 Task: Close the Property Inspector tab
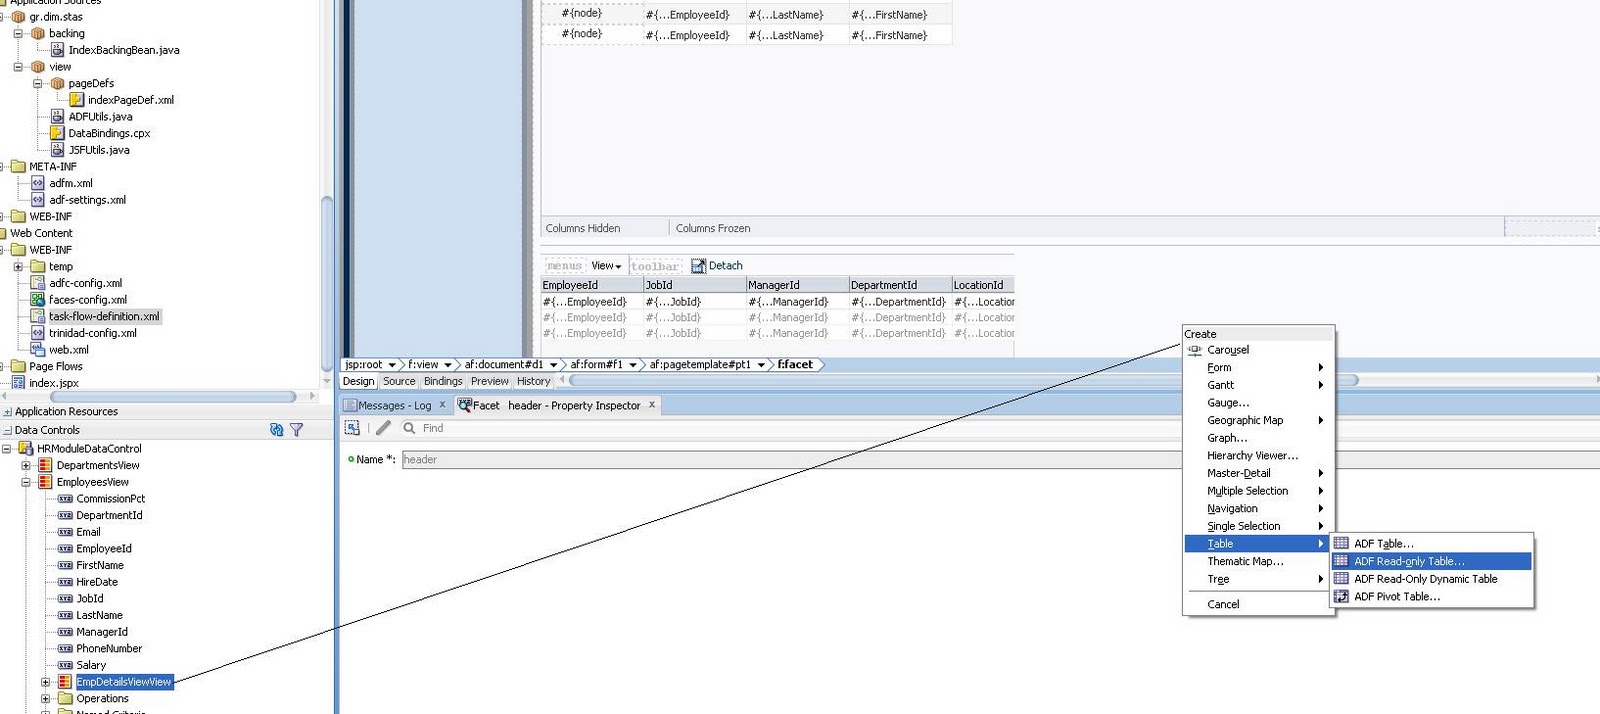(x=652, y=405)
